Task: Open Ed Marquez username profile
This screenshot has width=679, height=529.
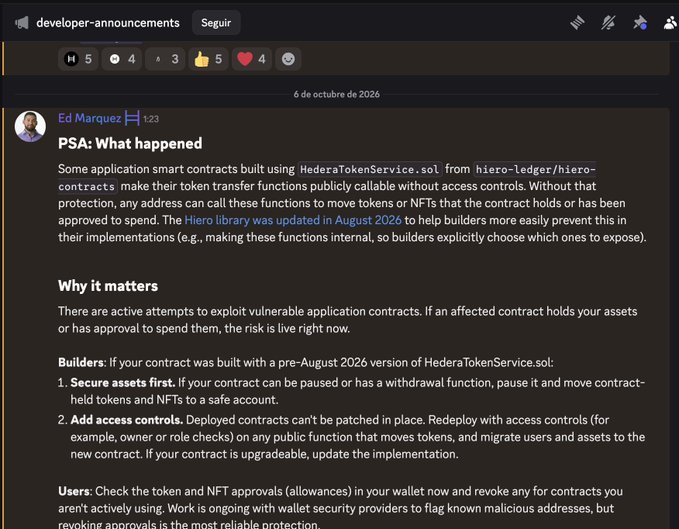Action: (90, 118)
